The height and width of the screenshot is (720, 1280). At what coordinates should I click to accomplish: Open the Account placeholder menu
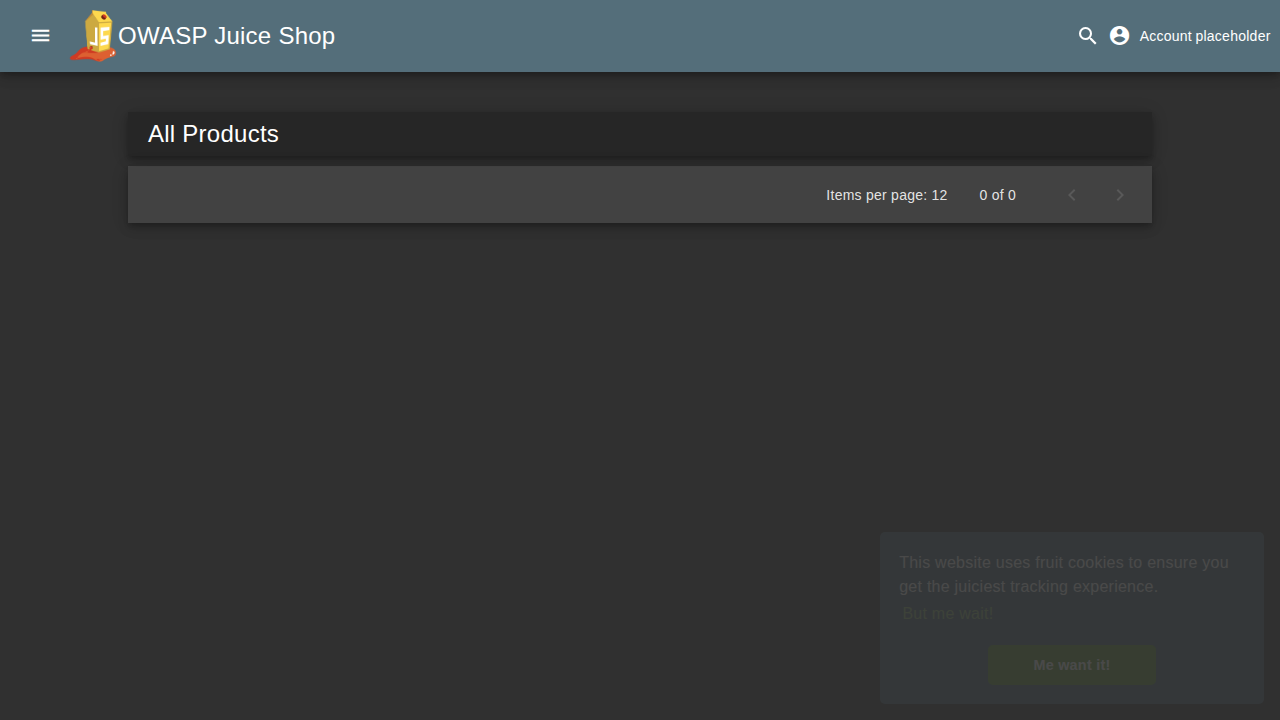point(1204,36)
